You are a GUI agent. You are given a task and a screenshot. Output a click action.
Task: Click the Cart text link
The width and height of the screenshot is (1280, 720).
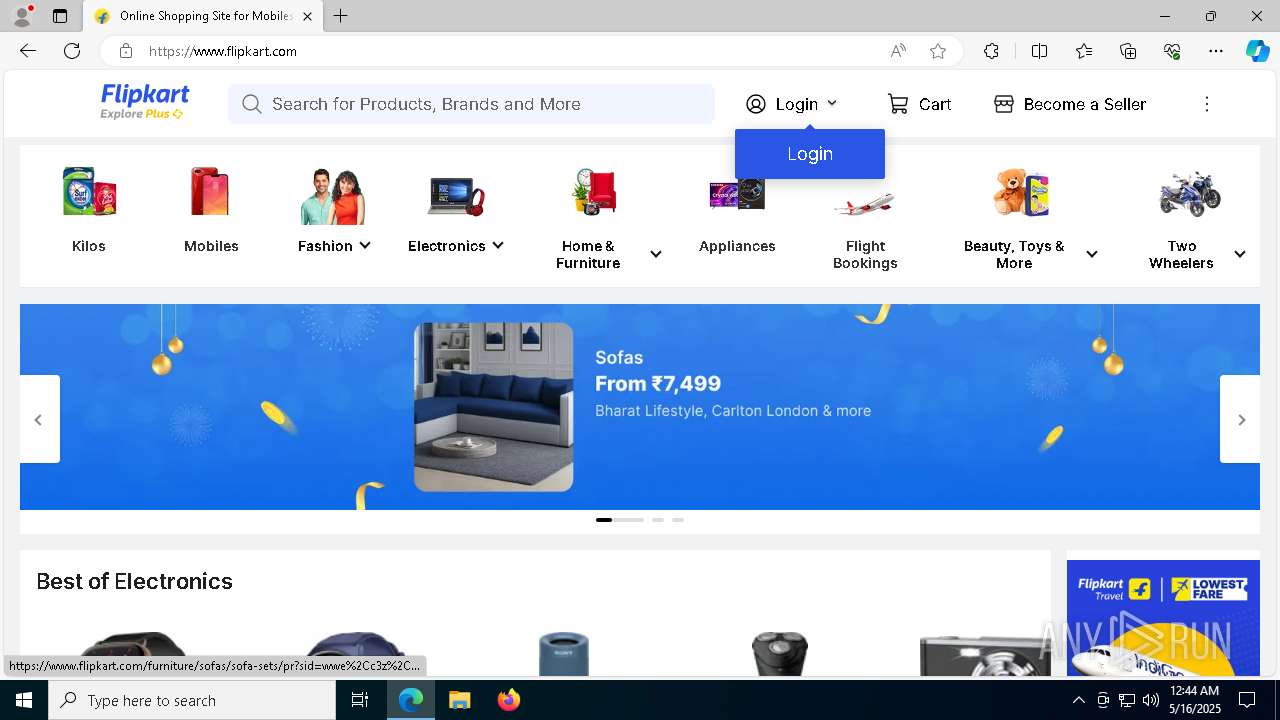coord(935,104)
